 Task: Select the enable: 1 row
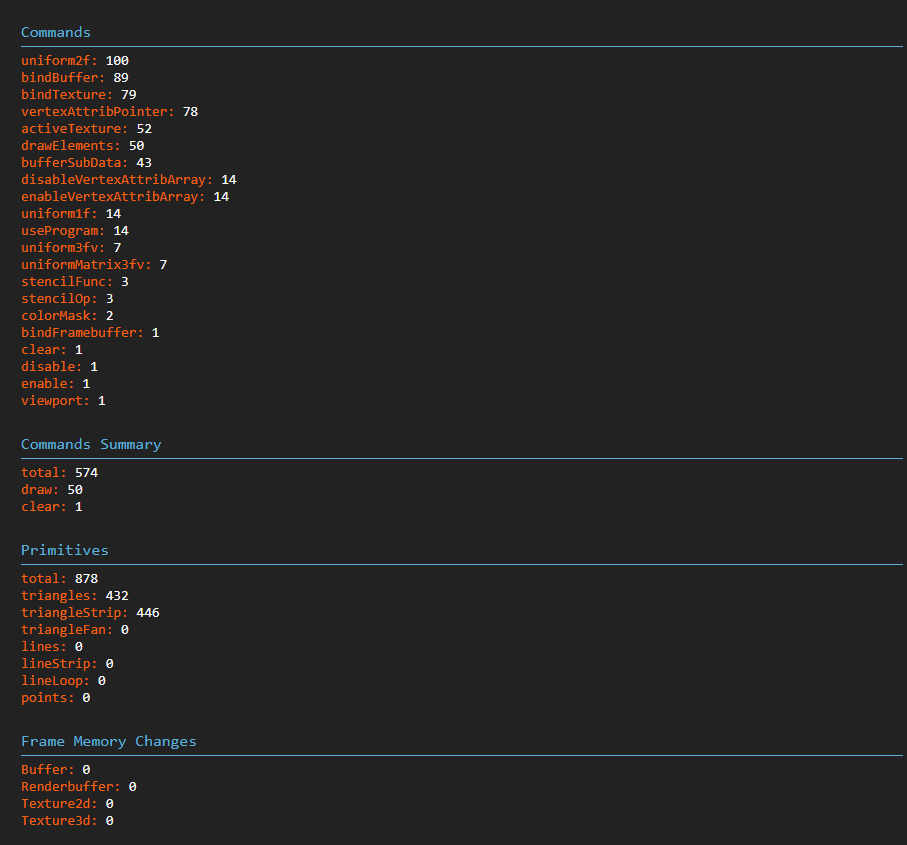coord(56,383)
